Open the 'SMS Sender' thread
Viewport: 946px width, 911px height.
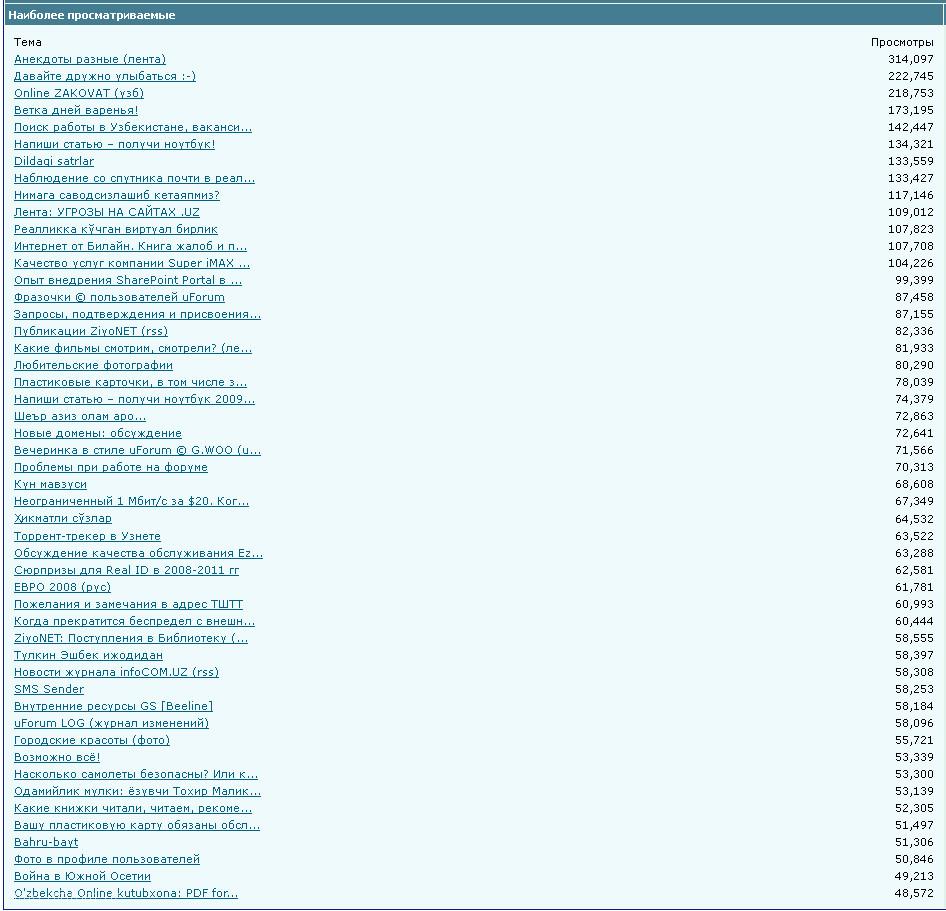coord(49,688)
